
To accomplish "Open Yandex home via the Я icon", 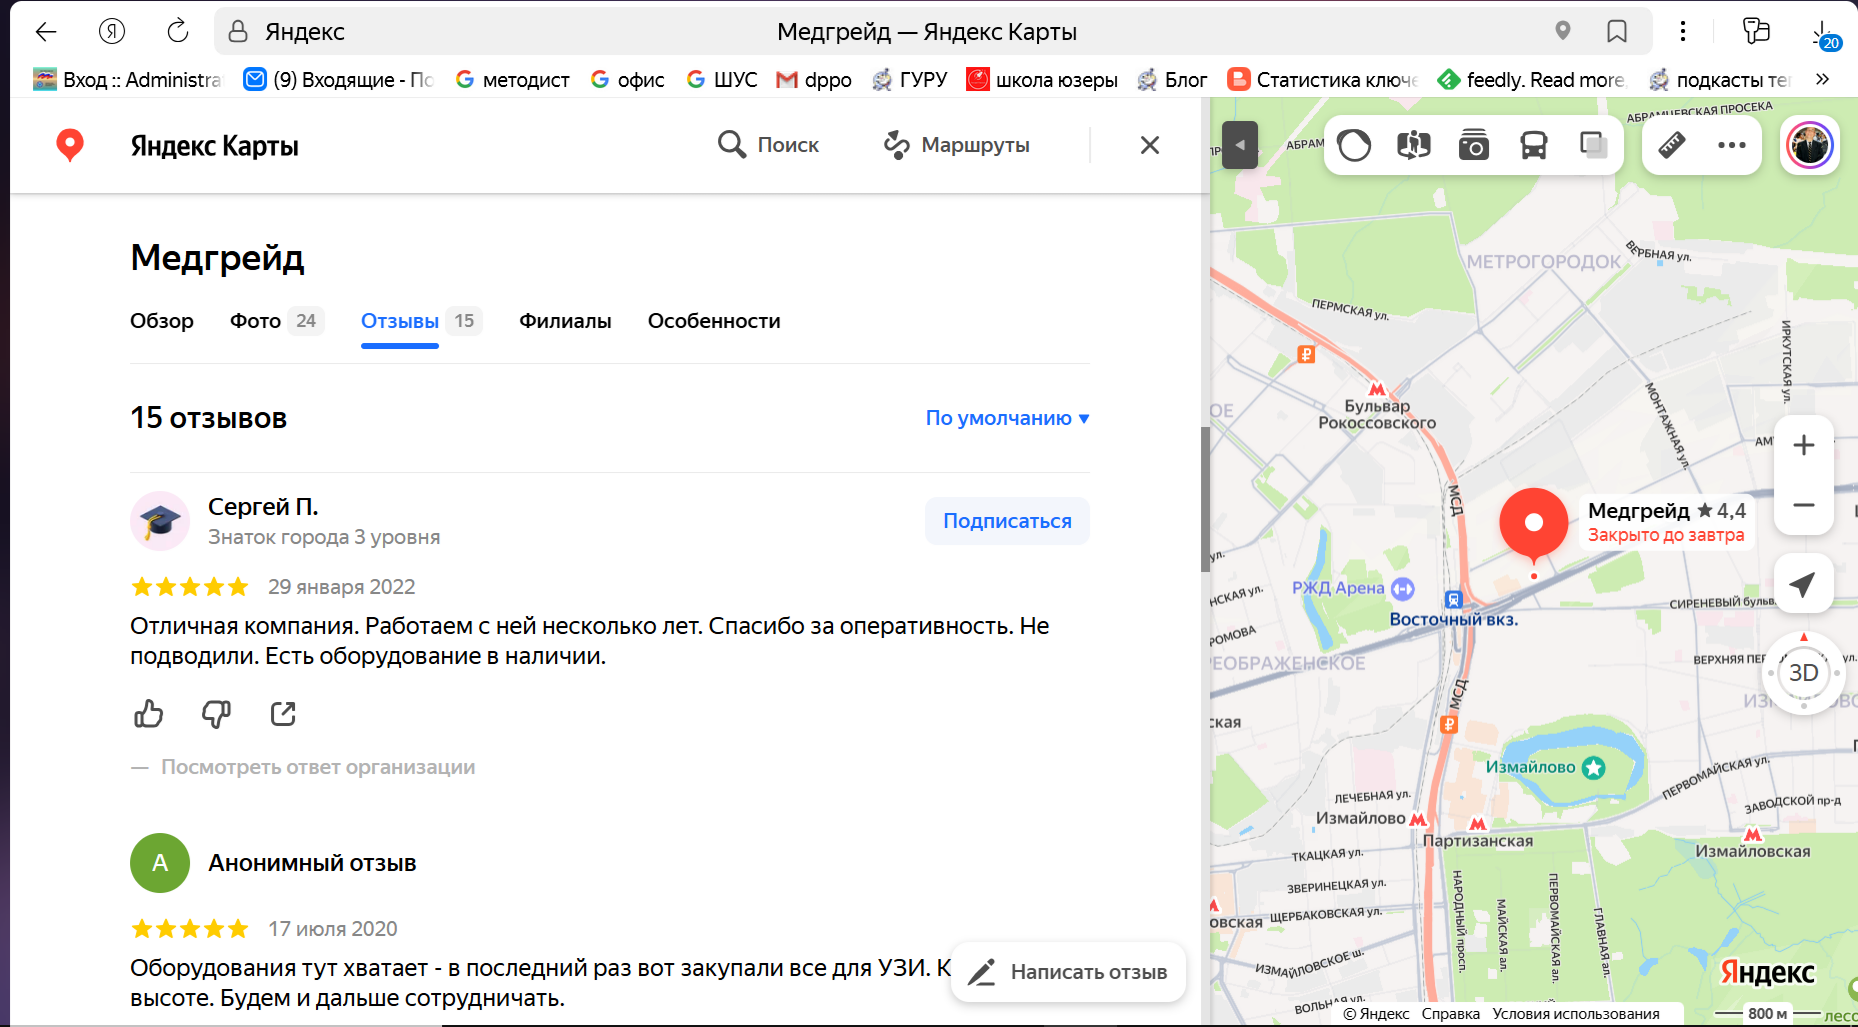I will point(112,32).
